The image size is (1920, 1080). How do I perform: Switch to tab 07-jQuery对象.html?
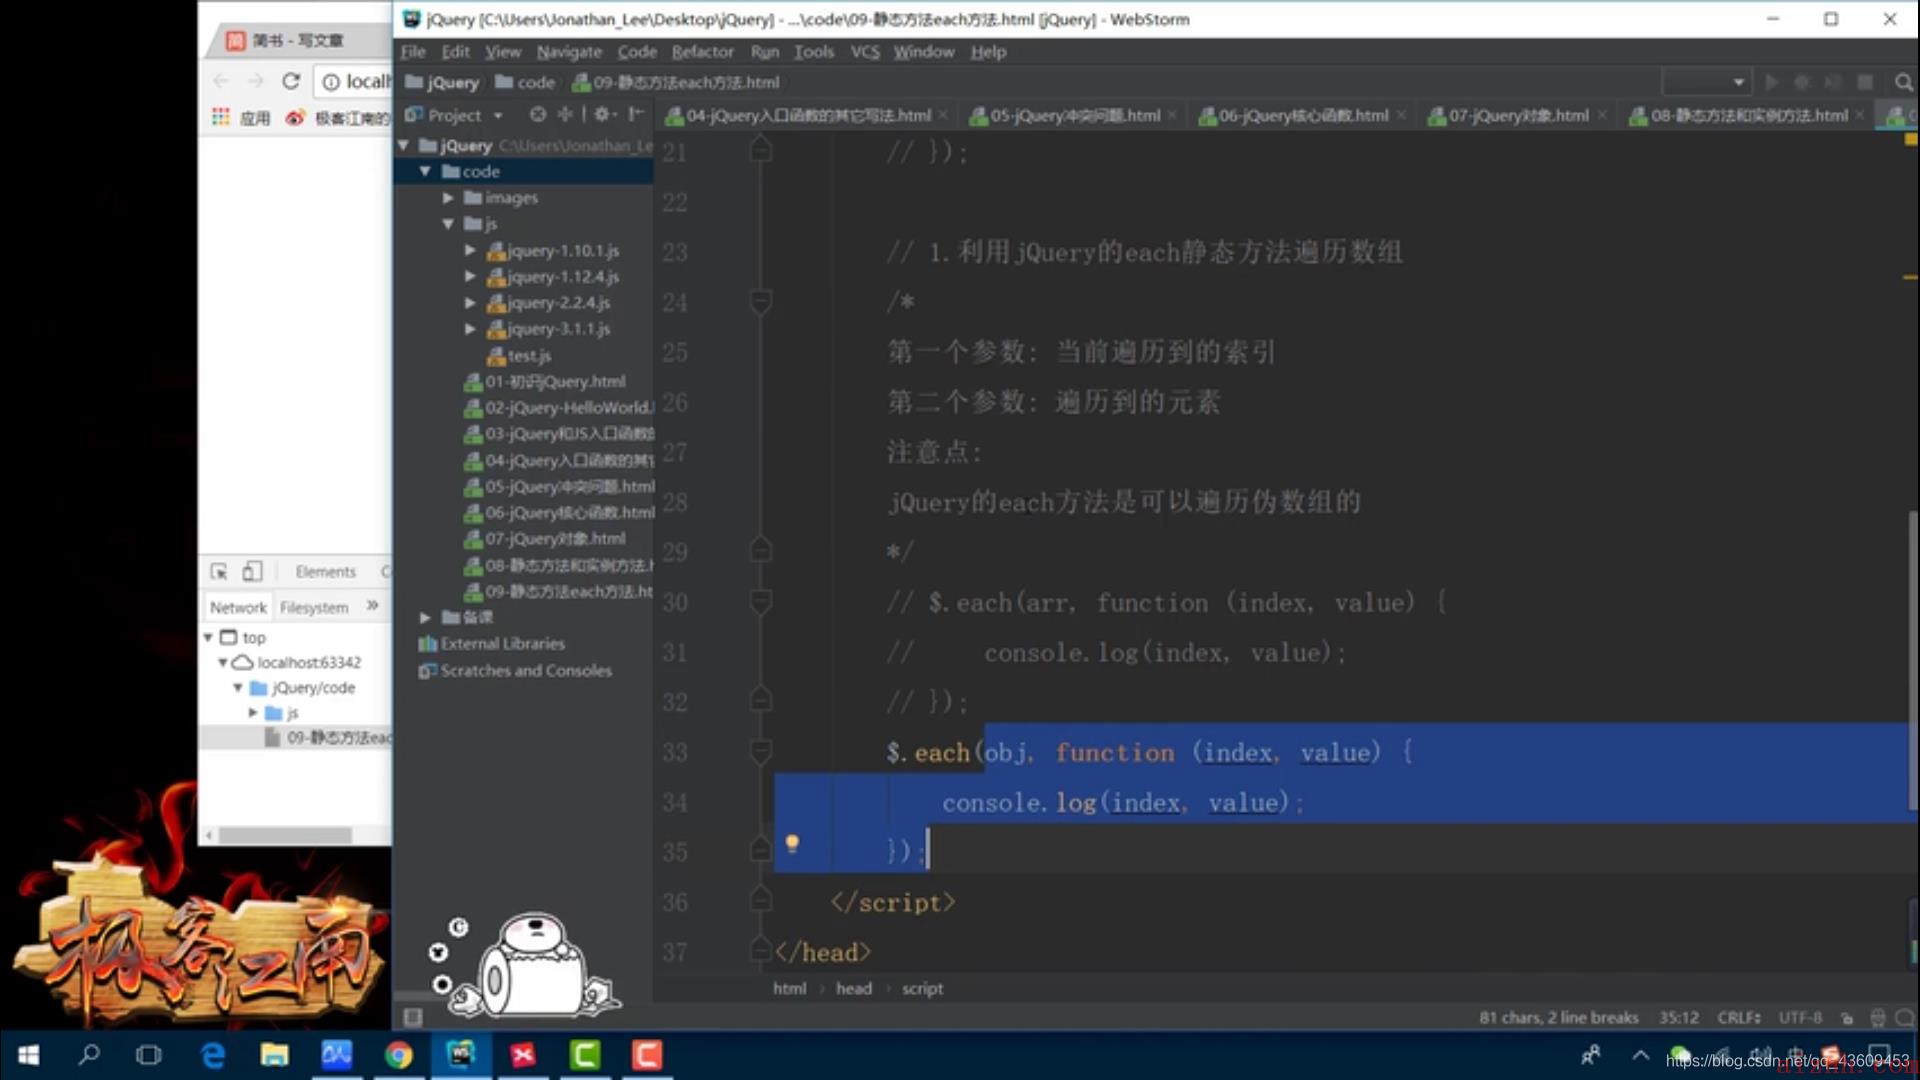[x=1518, y=116]
